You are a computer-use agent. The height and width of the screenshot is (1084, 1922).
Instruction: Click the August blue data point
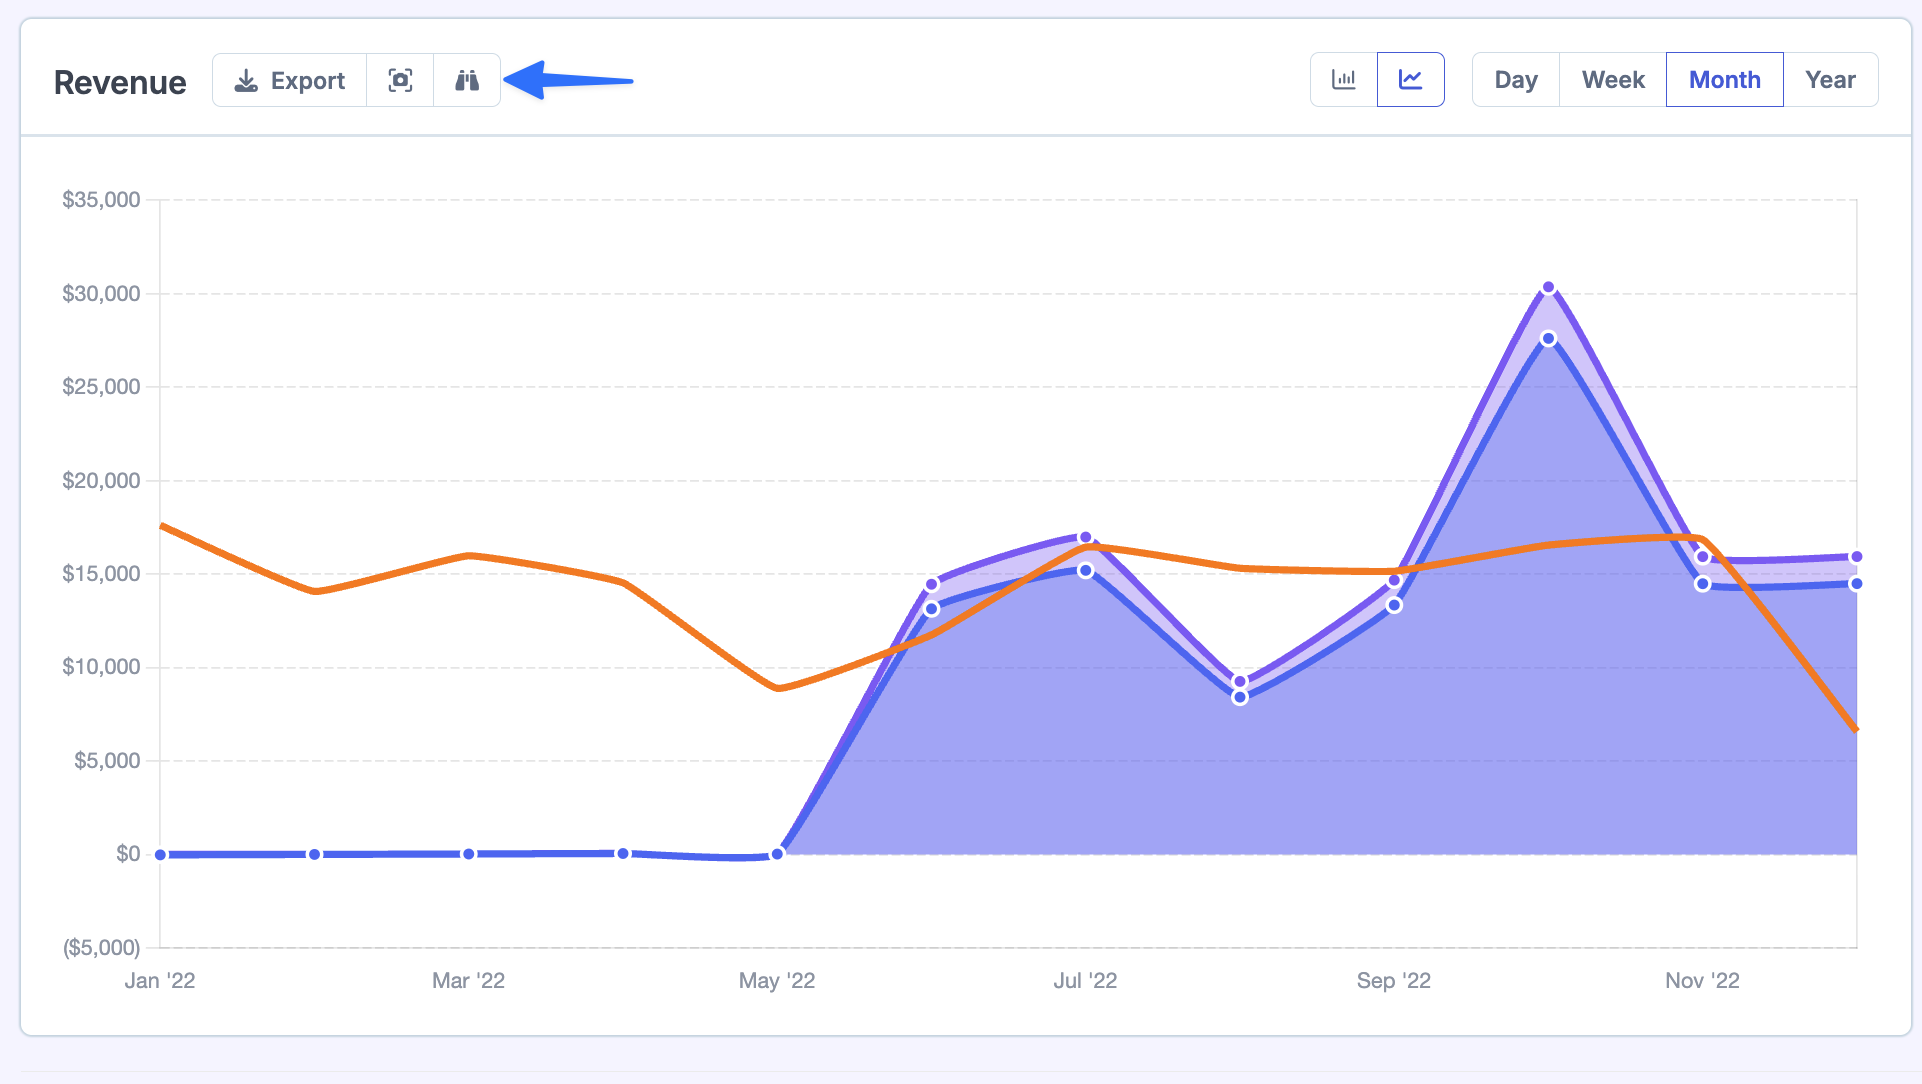point(1240,697)
